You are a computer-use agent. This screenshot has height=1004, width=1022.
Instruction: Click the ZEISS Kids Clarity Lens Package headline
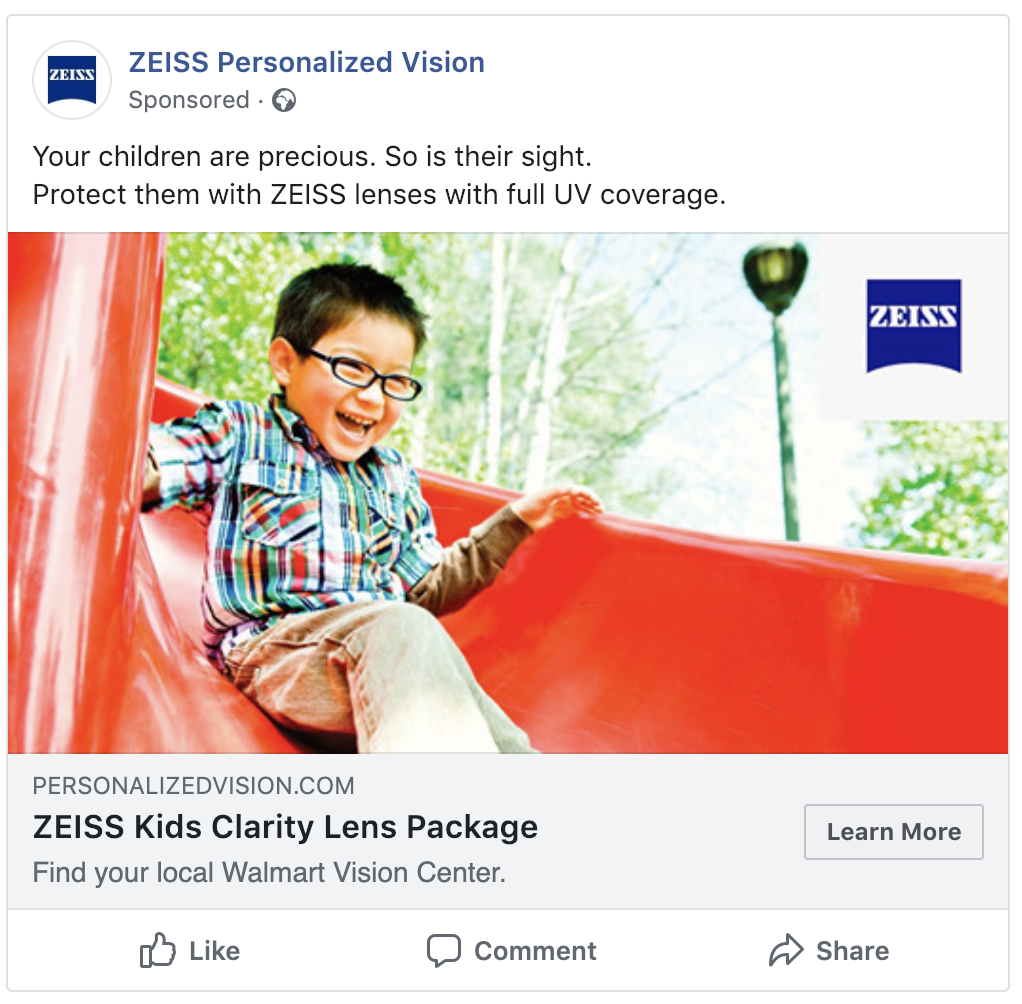click(285, 828)
